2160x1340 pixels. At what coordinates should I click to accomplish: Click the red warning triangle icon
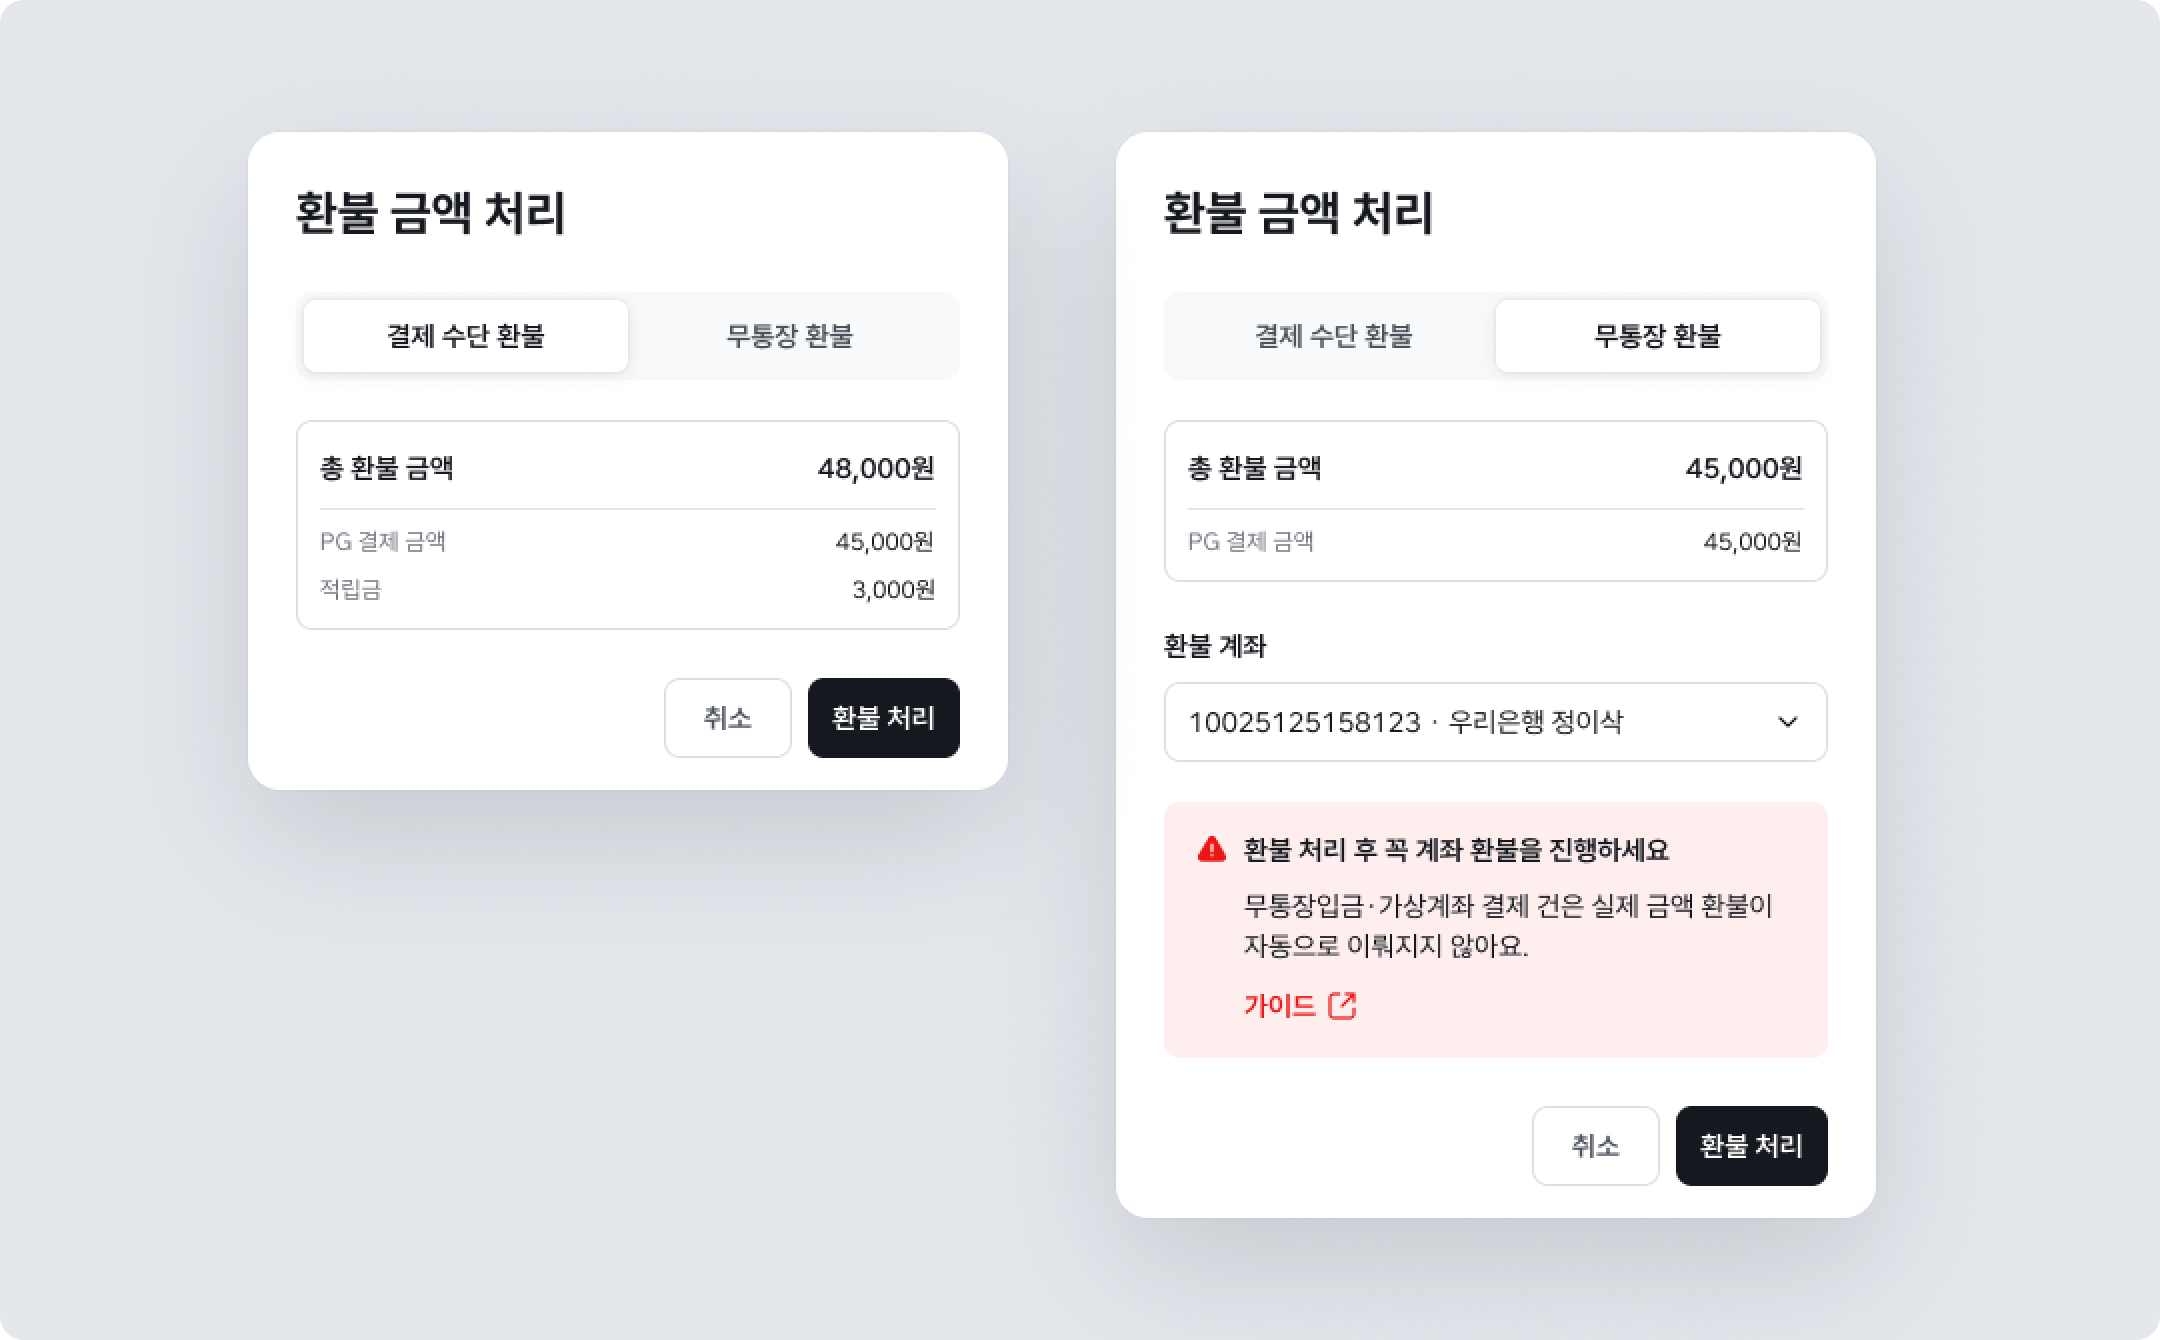point(1211,850)
